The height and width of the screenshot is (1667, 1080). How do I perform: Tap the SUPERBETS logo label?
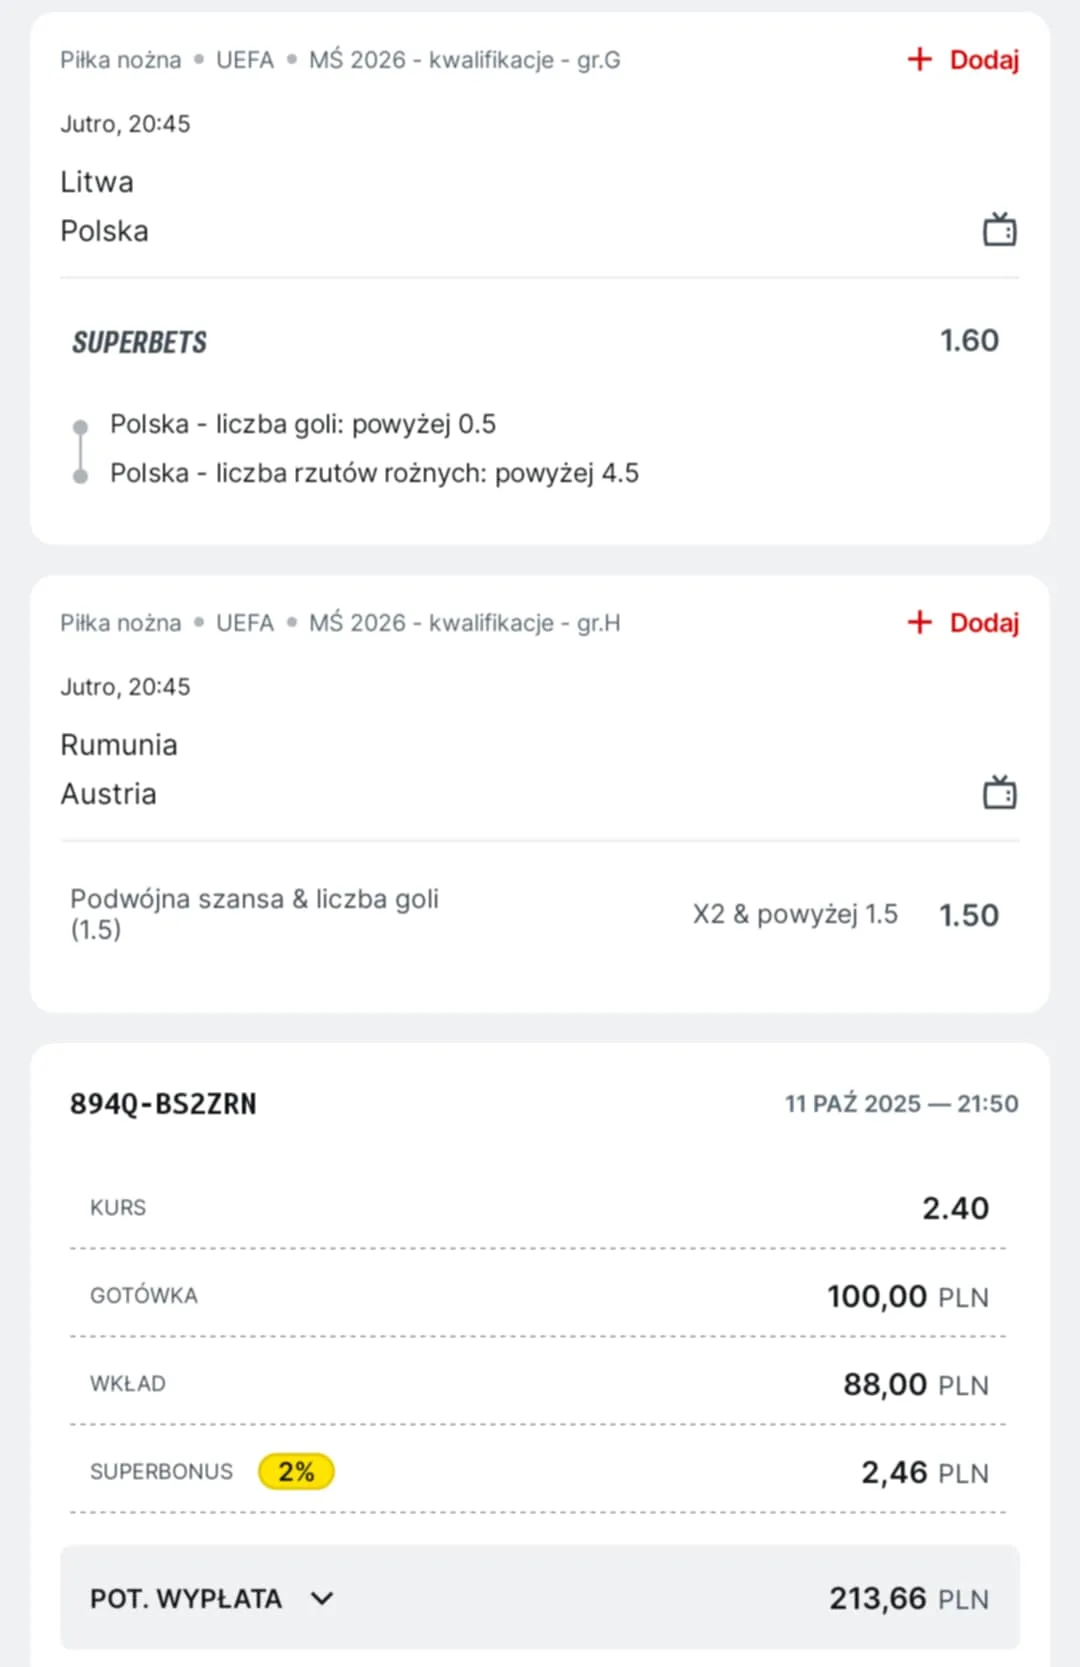click(x=140, y=342)
